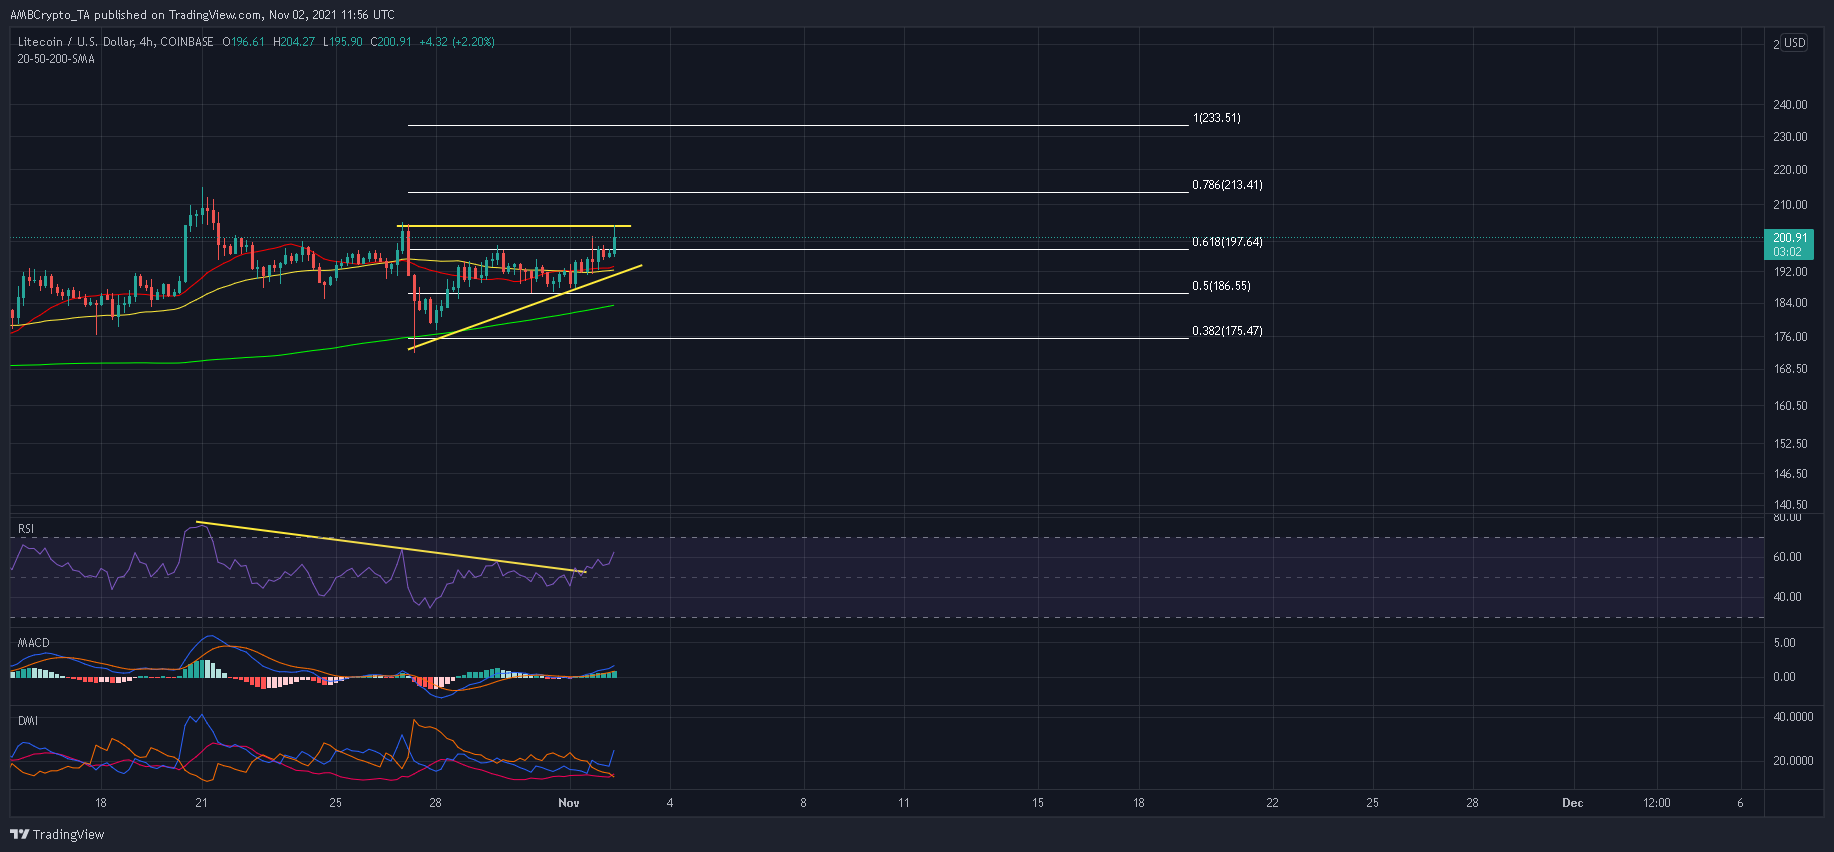Select the 0.382(175.47) Fibonacci level label
The width and height of the screenshot is (1834, 852).
1227,331
